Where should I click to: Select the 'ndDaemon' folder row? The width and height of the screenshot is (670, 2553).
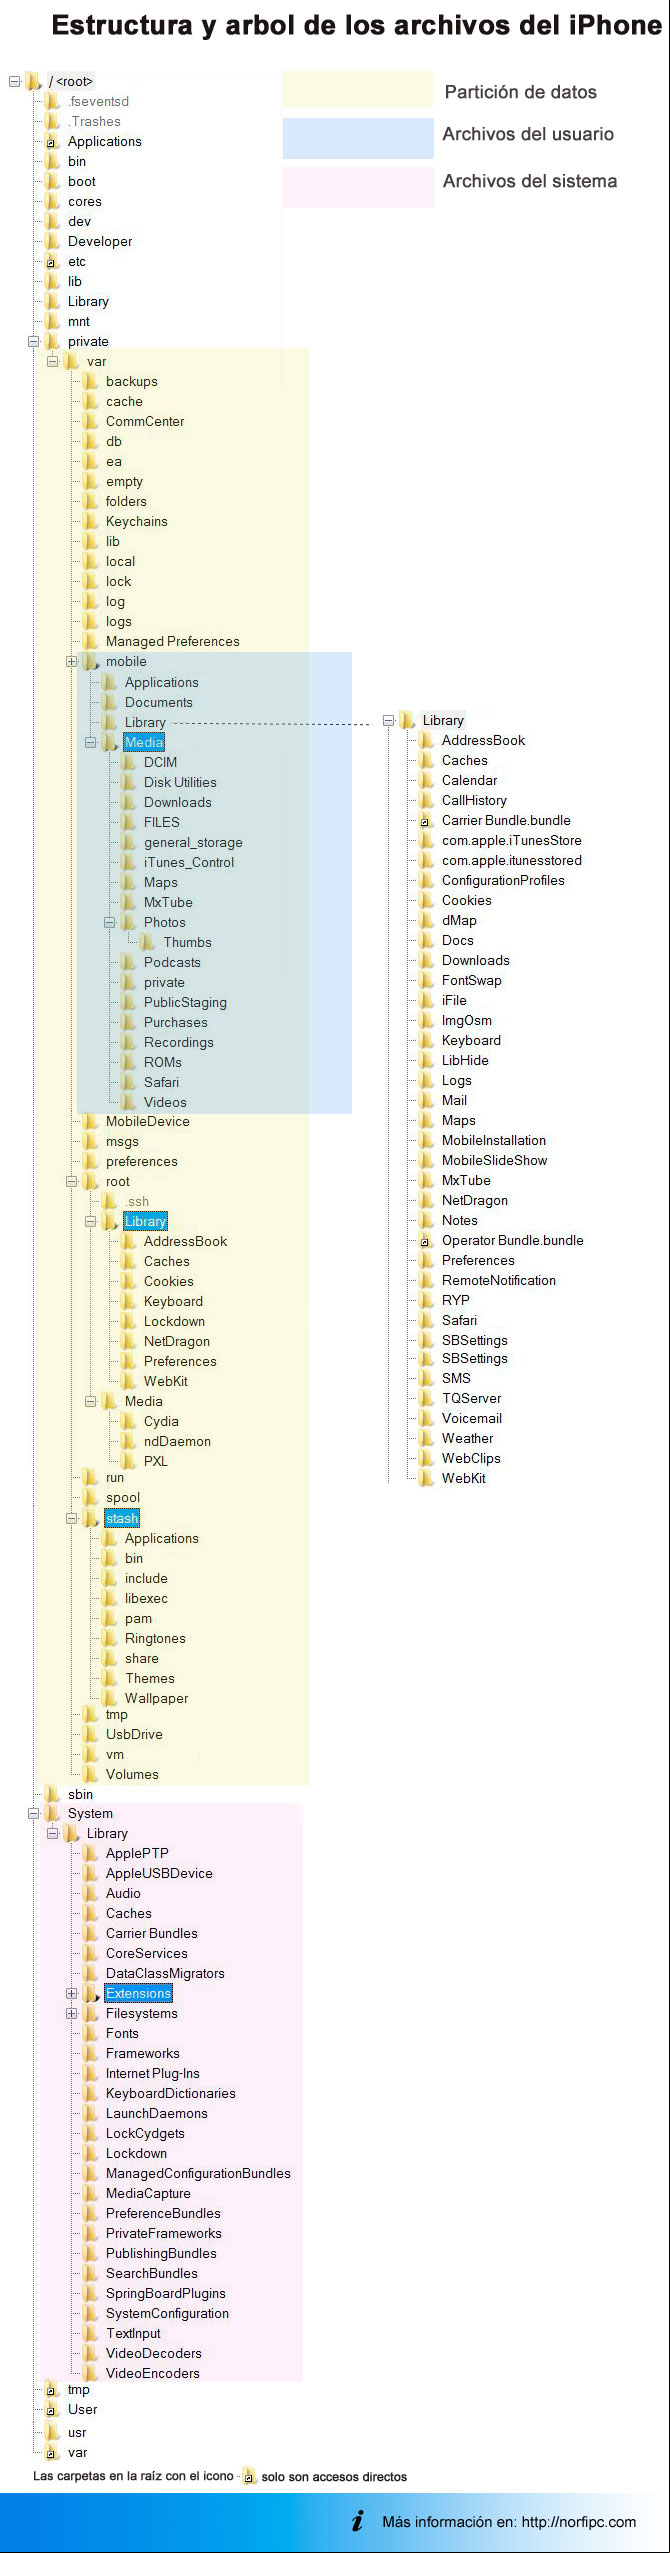[x=165, y=1441]
